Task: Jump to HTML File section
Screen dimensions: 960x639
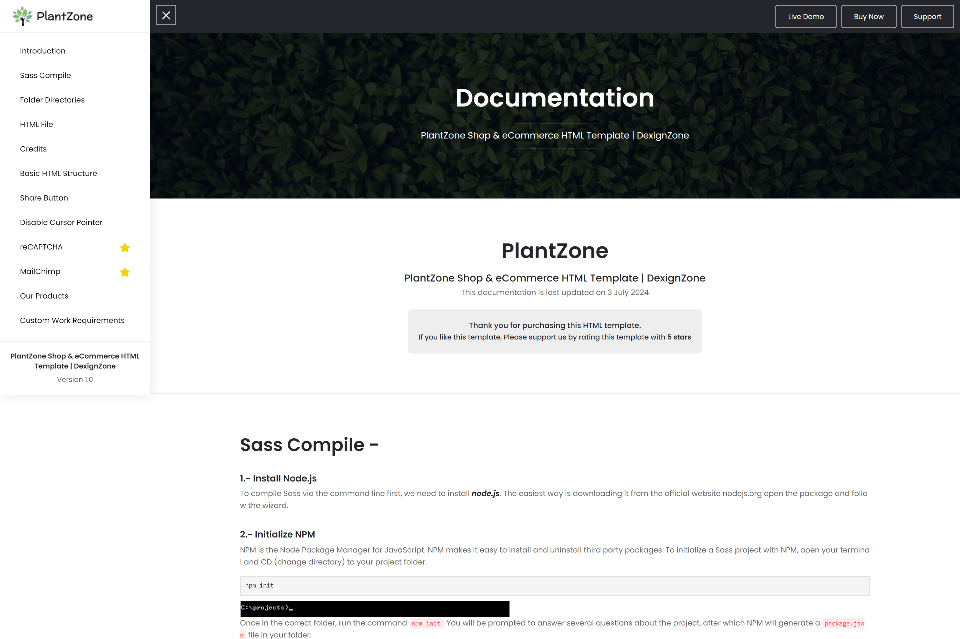Action: [36, 124]
